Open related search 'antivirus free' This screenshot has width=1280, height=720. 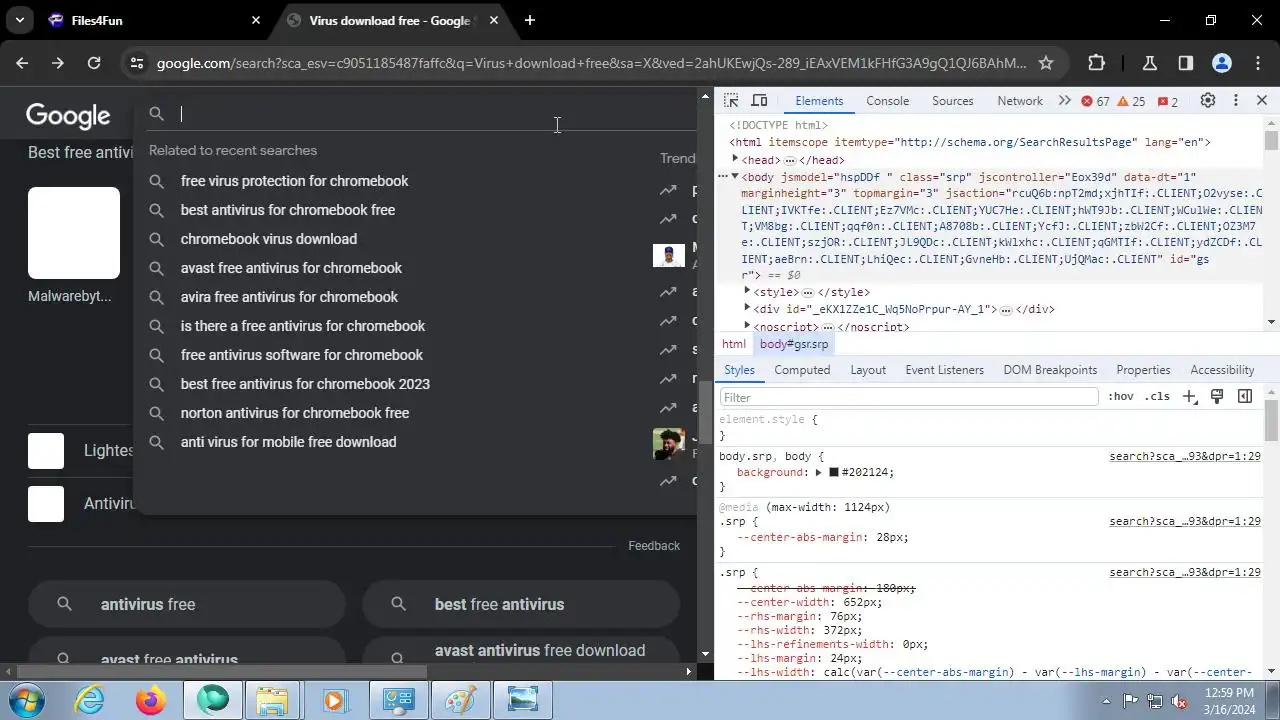click(187, 604)
